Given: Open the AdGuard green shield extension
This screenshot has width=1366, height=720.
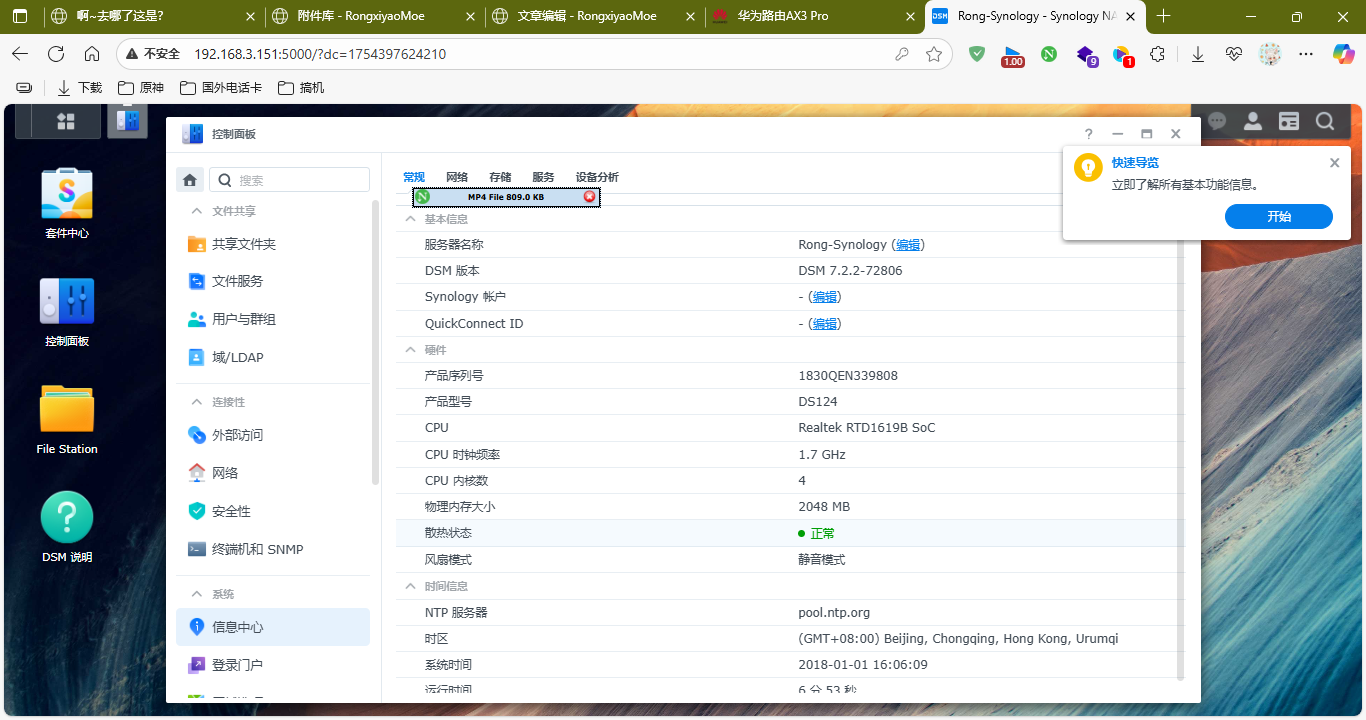Looking at the screenshot, I should [x=977, y=54].
